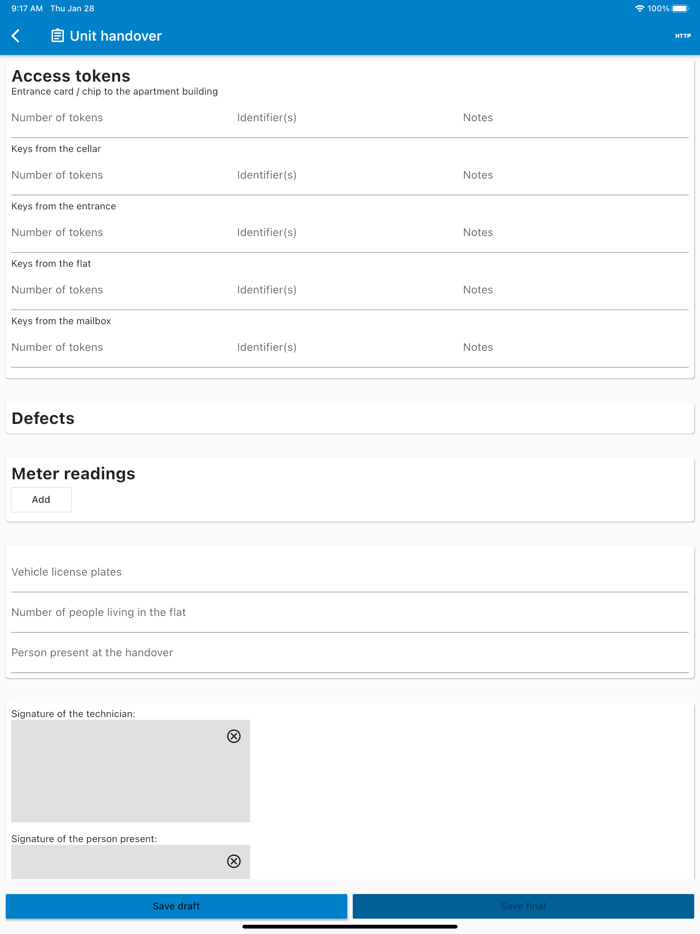The image size is (700, 934).
Task: Select Identifier(s) for Keys from the cellar
Action: [x=268, y=174]
